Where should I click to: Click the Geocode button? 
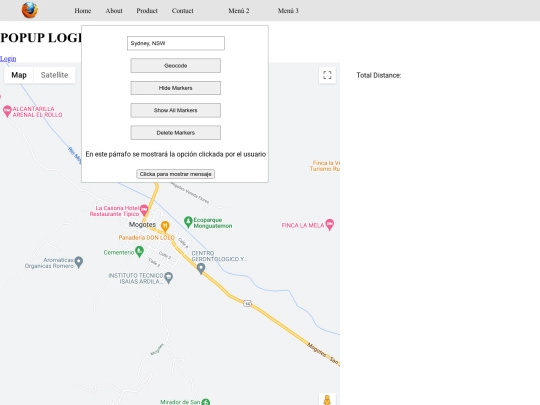pos(176,65)
